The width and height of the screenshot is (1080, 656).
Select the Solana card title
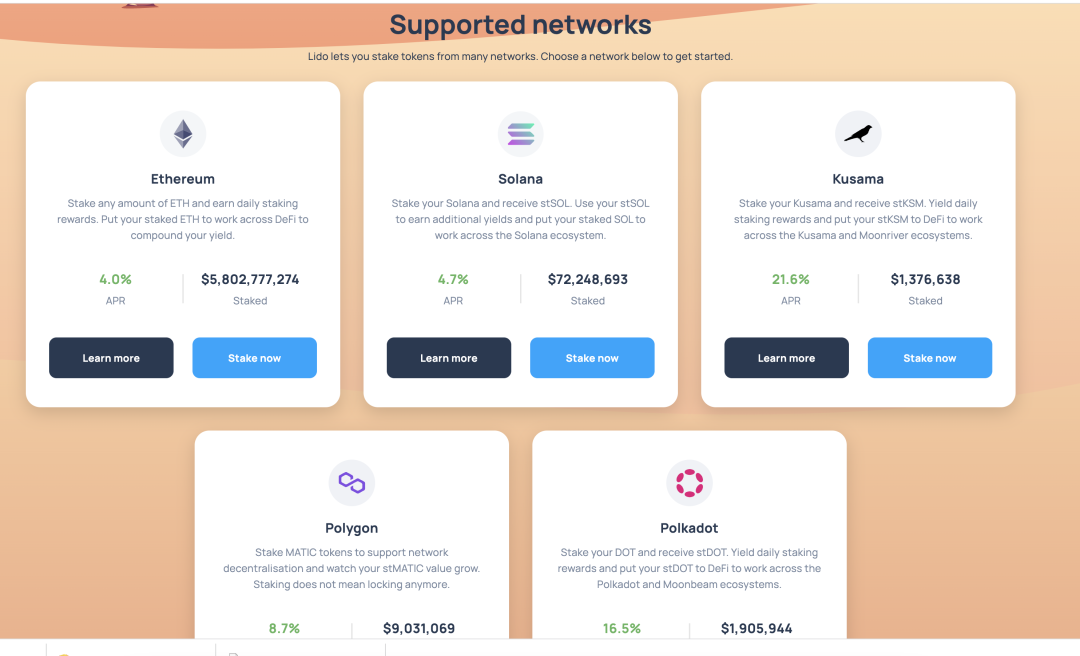click(520, 179)
